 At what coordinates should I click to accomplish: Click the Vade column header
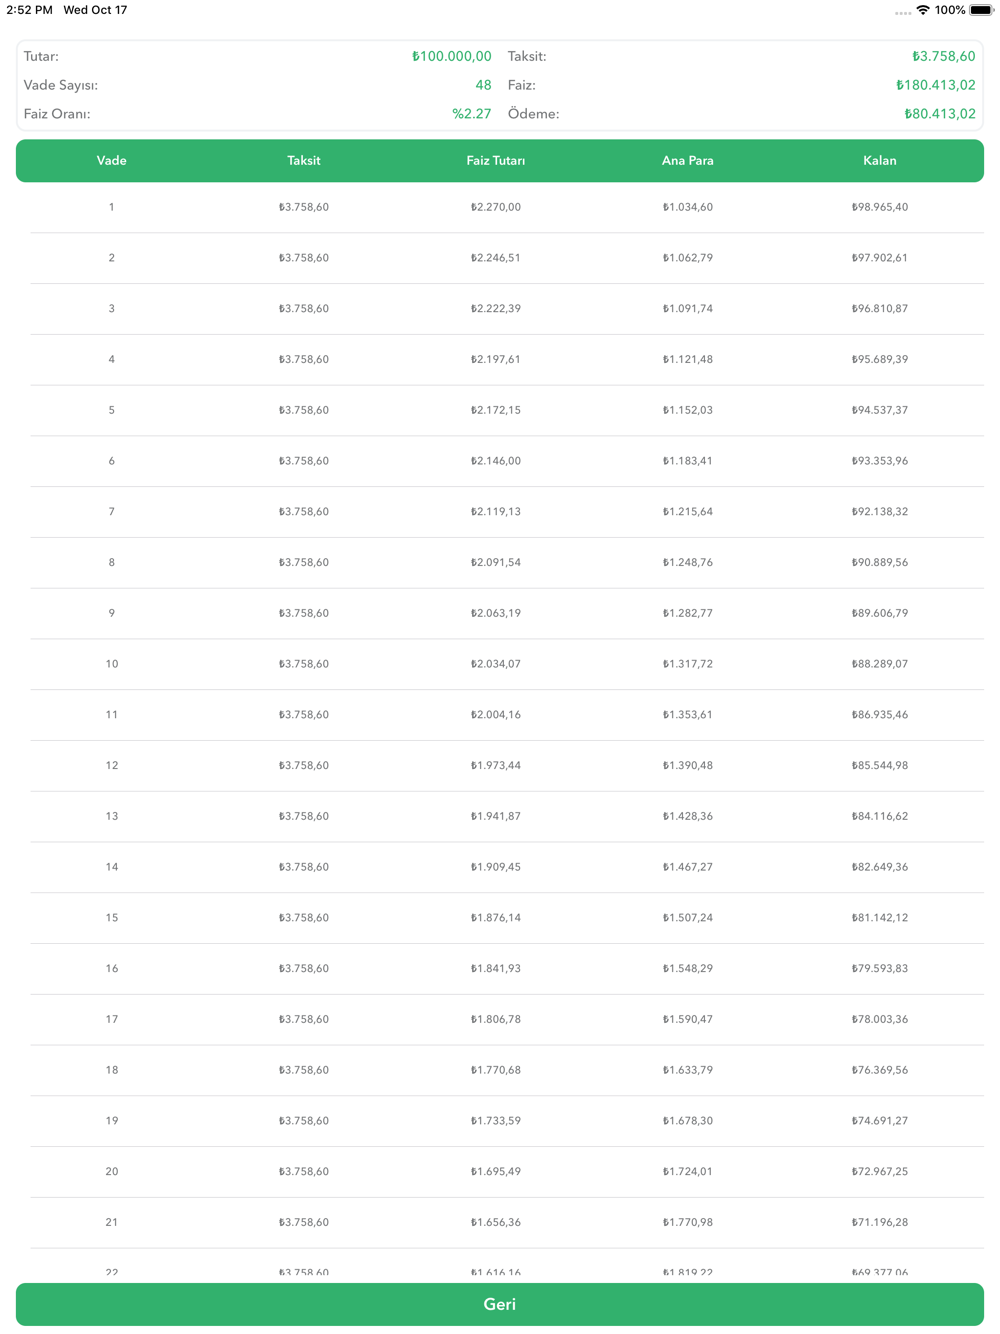point(111,160)
